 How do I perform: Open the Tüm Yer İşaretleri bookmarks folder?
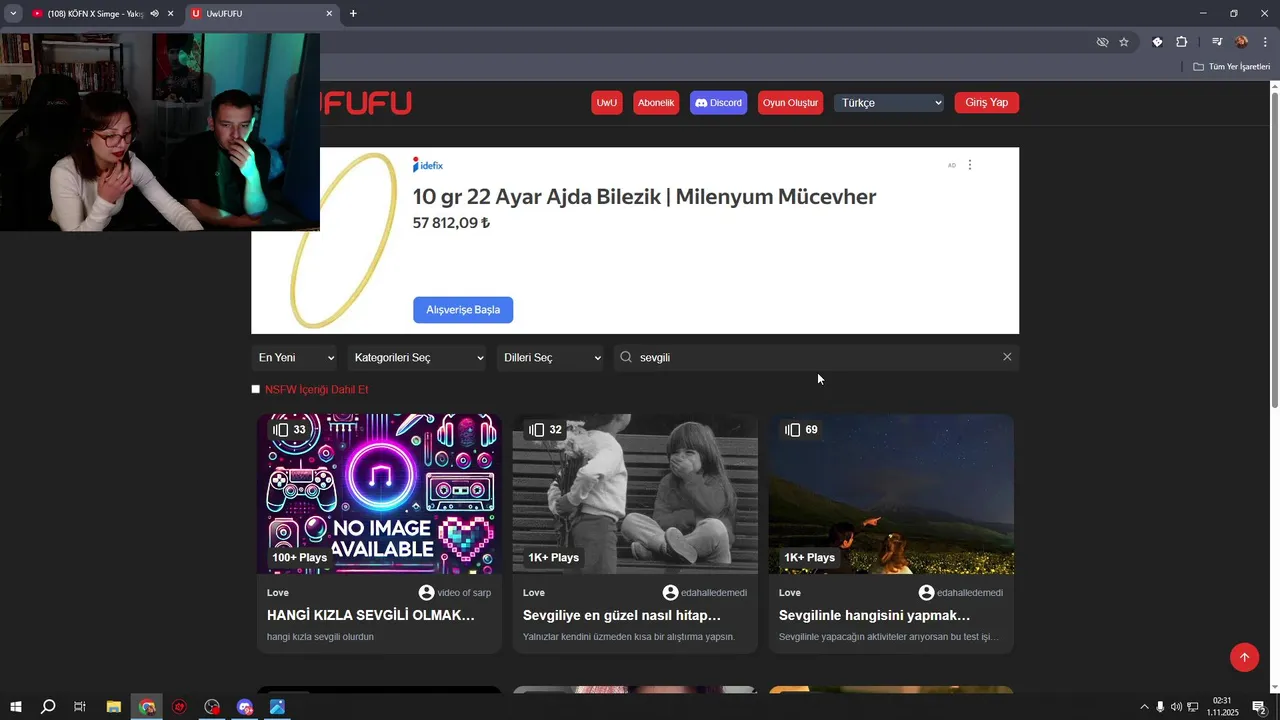(x=1232, y=67)
